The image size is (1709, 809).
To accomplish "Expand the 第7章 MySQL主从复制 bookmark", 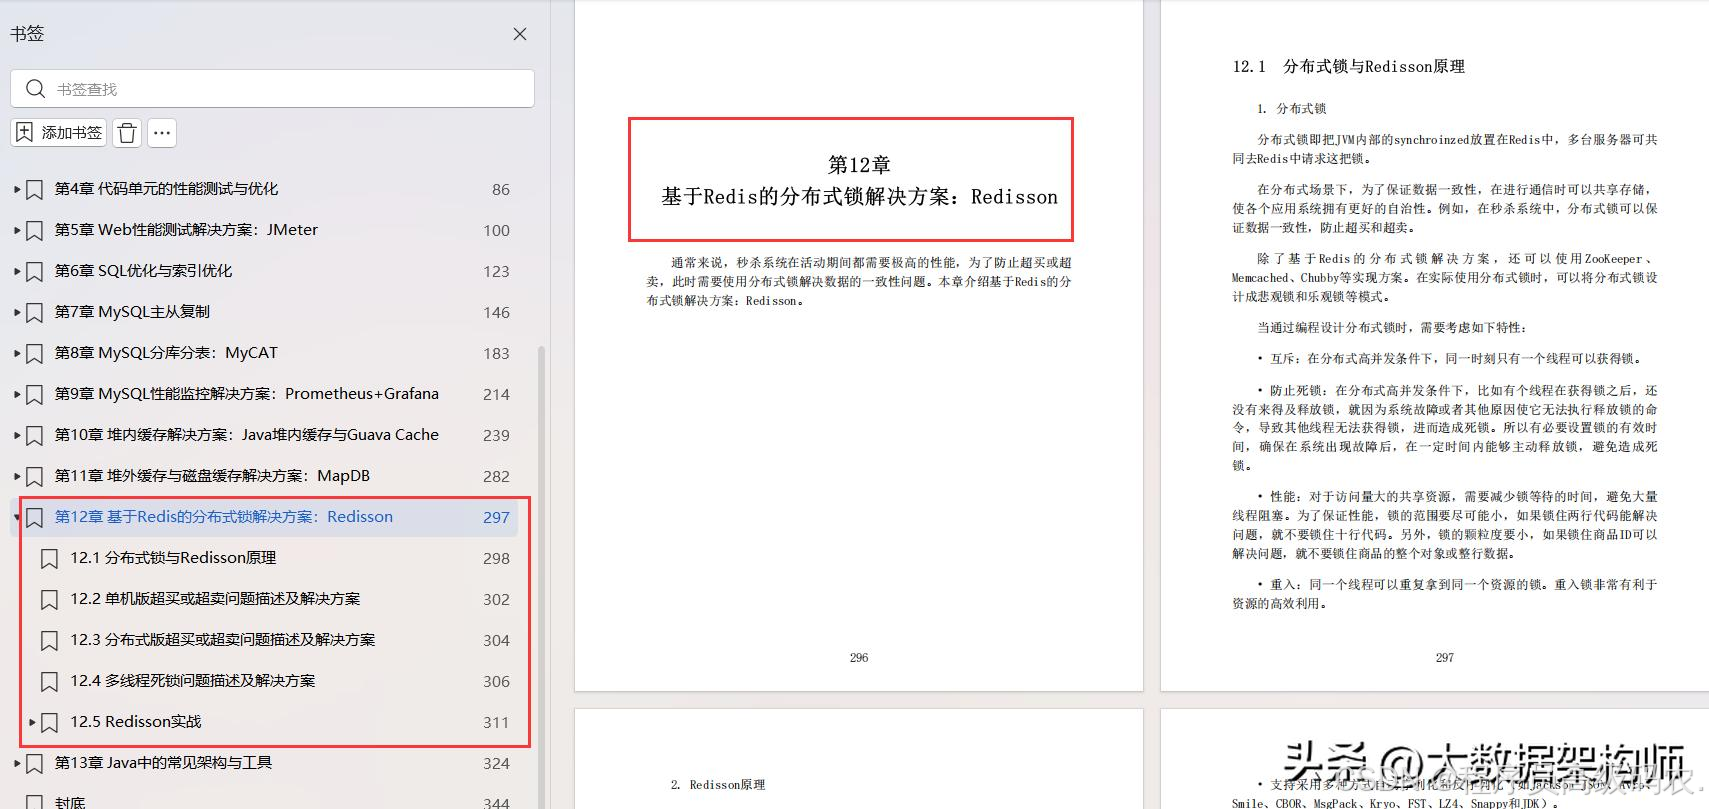I will coord(17,312).
